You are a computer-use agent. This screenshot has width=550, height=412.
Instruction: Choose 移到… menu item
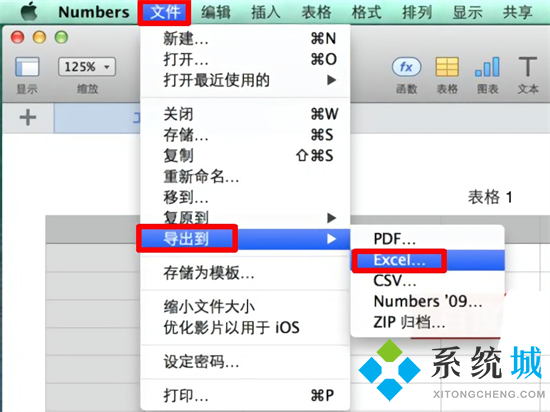point(245,197)
